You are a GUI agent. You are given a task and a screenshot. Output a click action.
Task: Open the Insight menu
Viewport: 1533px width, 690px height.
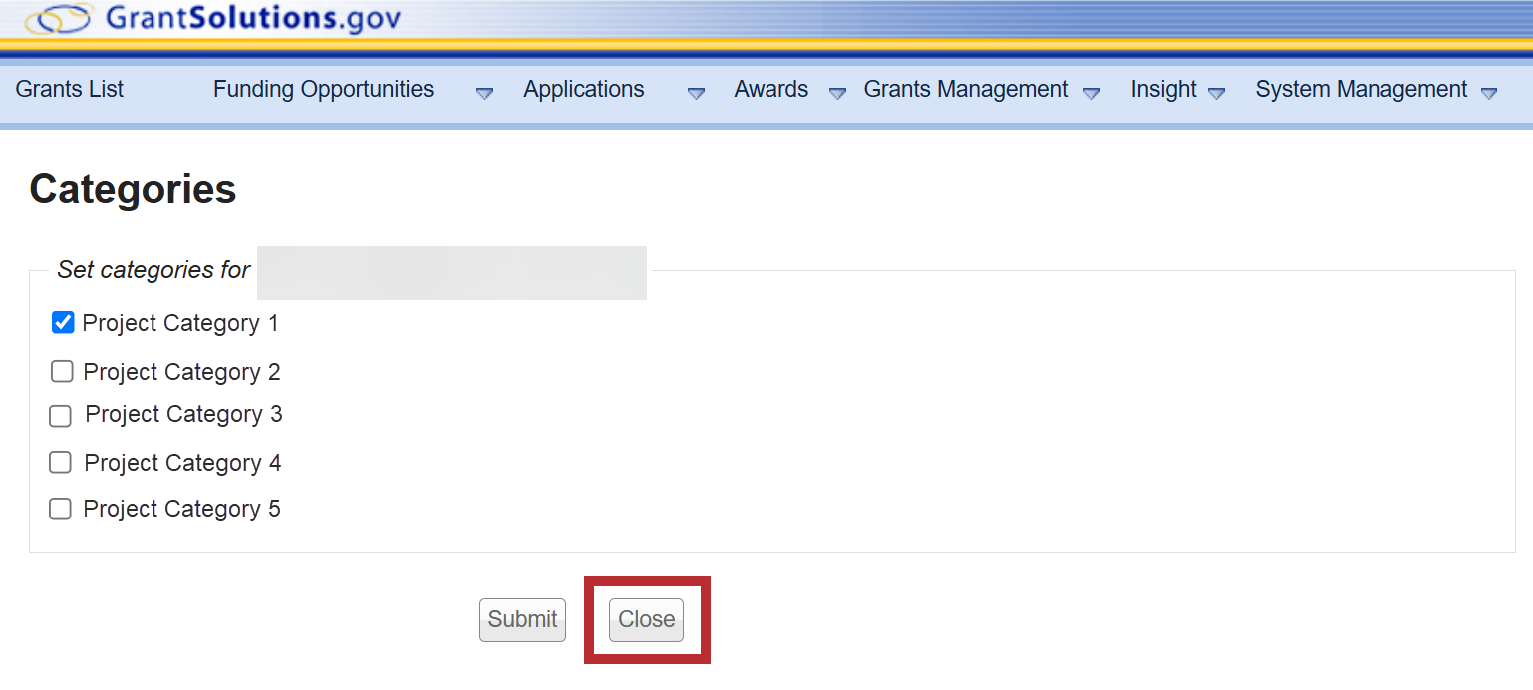pyautogui.click(x=1163, y=90)
